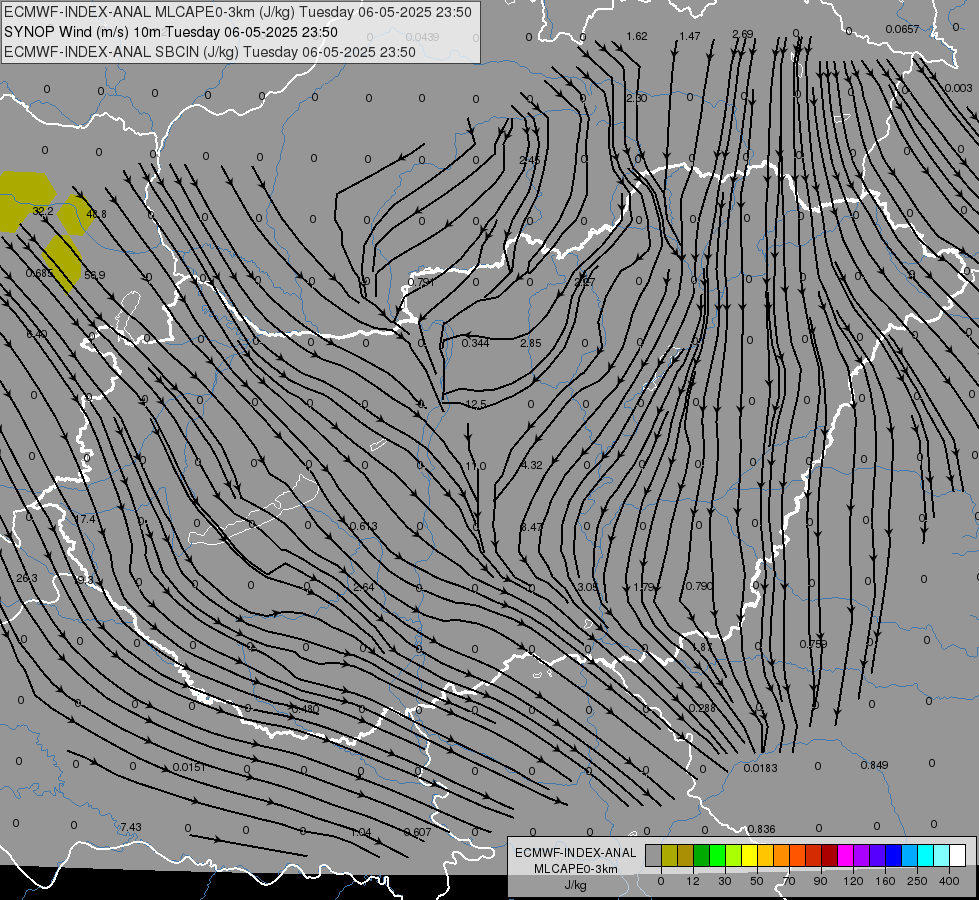Click the map value 0.791
The width and height of the screenshot is (979, 900).
click(421, 282)
